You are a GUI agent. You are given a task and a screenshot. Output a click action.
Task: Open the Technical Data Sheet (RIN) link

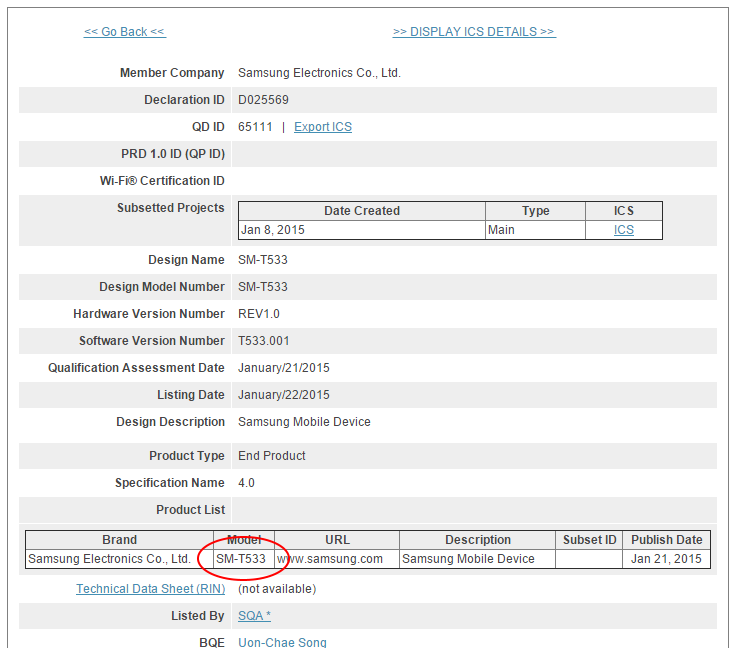[x=151, y=589]
